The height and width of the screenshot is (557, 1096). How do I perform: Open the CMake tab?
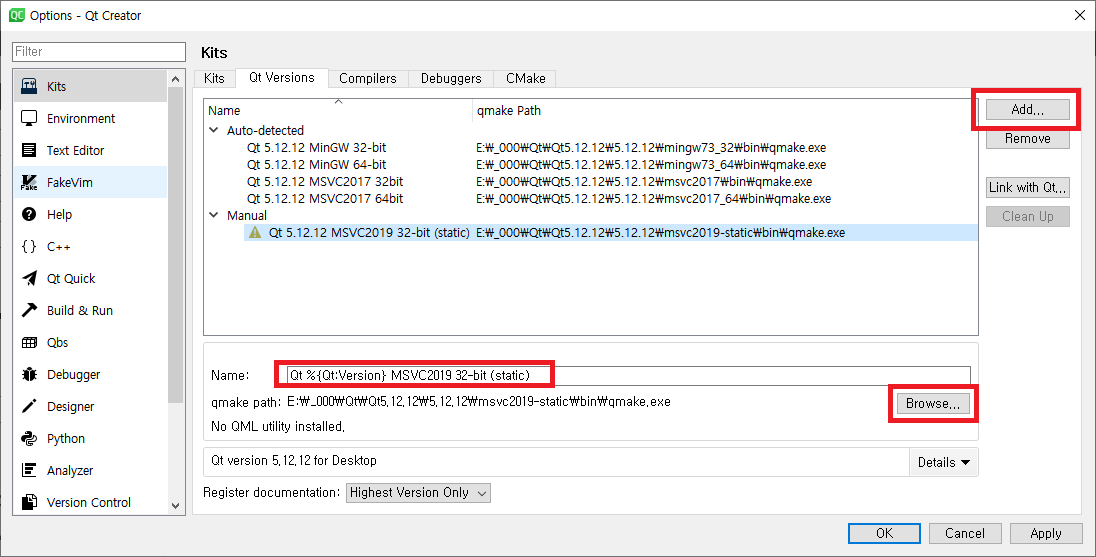click(526, 78)
